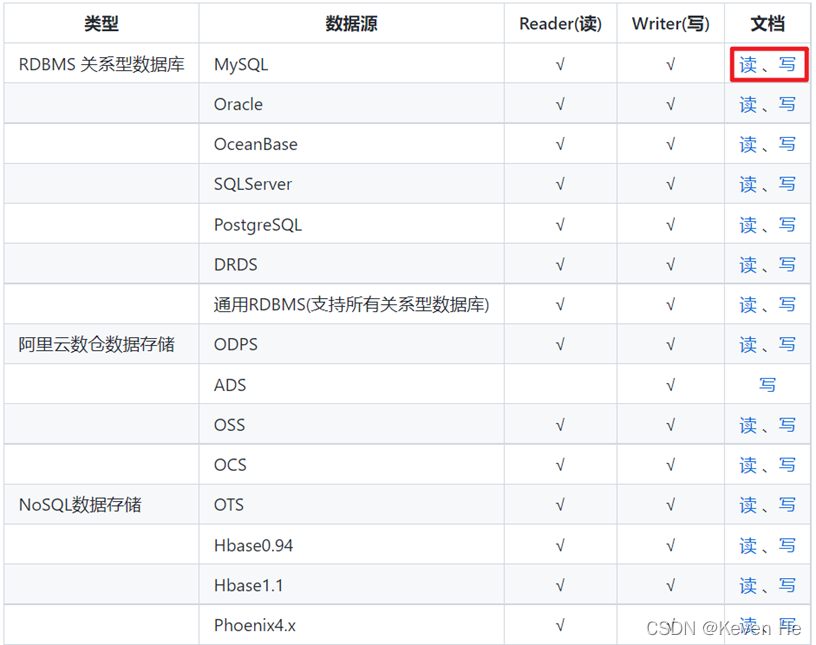Open the DRDS read (读) doc link
The image size is (816, 645).
point(748,265)
